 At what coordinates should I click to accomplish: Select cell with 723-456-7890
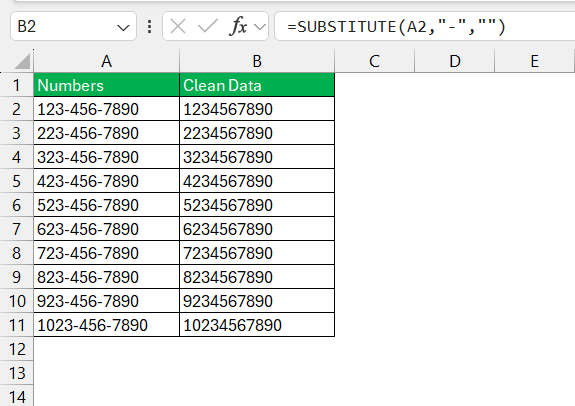point(106,253)
